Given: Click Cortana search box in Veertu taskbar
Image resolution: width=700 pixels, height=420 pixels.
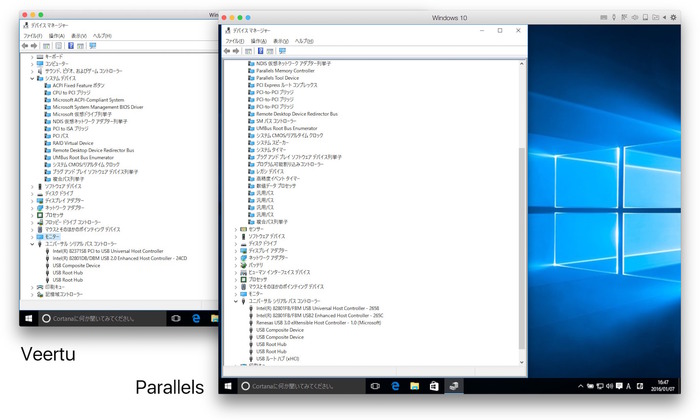Looking at the screenshot, I should click(103, 318).
